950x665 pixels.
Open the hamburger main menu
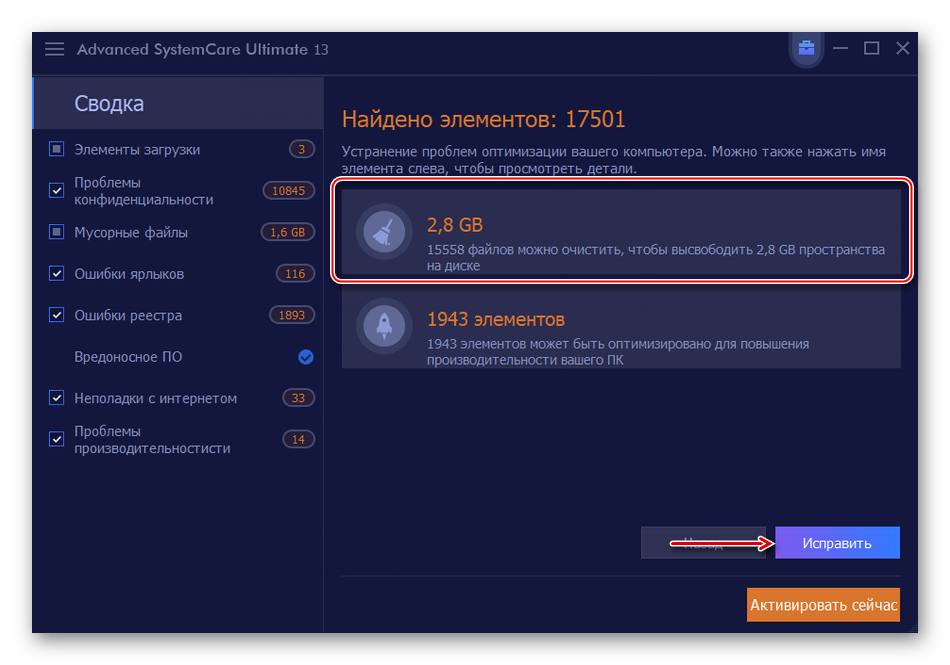coord(55,49)
